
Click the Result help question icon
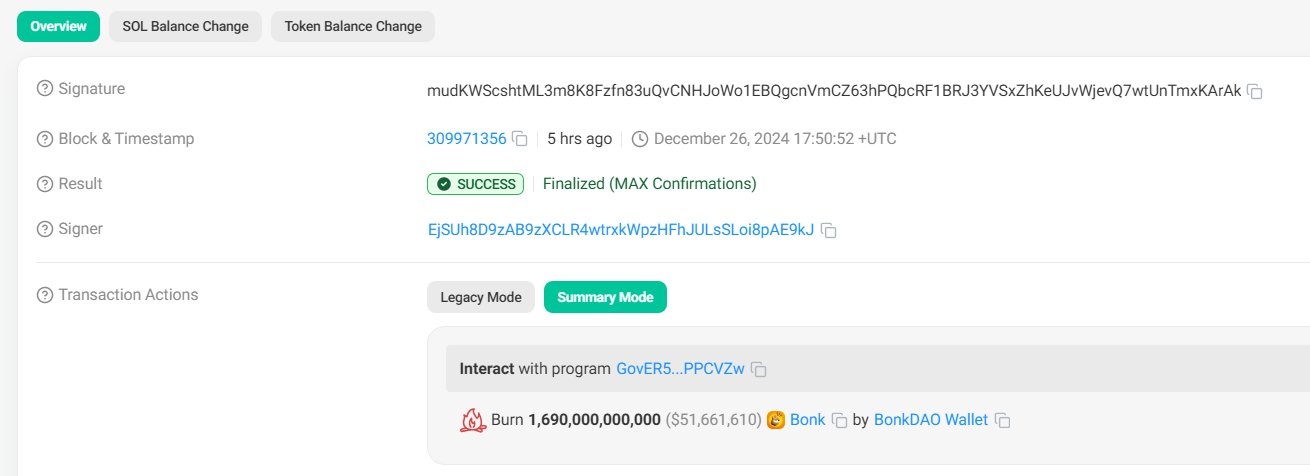(44, 184)
